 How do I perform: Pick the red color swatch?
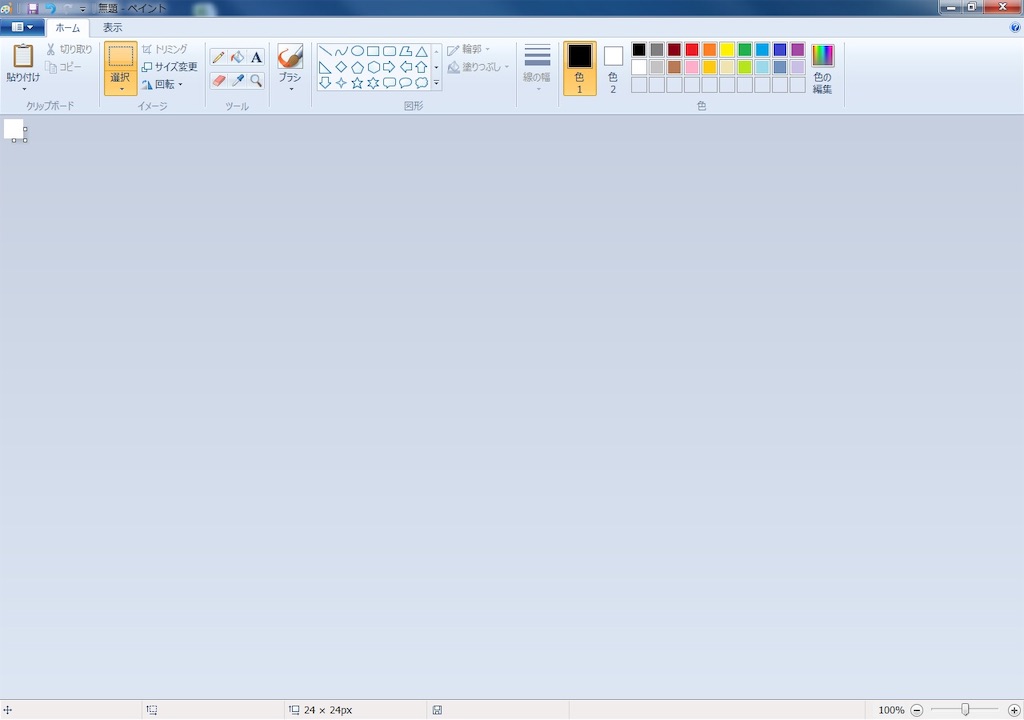pyautogui.click(x=692, y=50)
